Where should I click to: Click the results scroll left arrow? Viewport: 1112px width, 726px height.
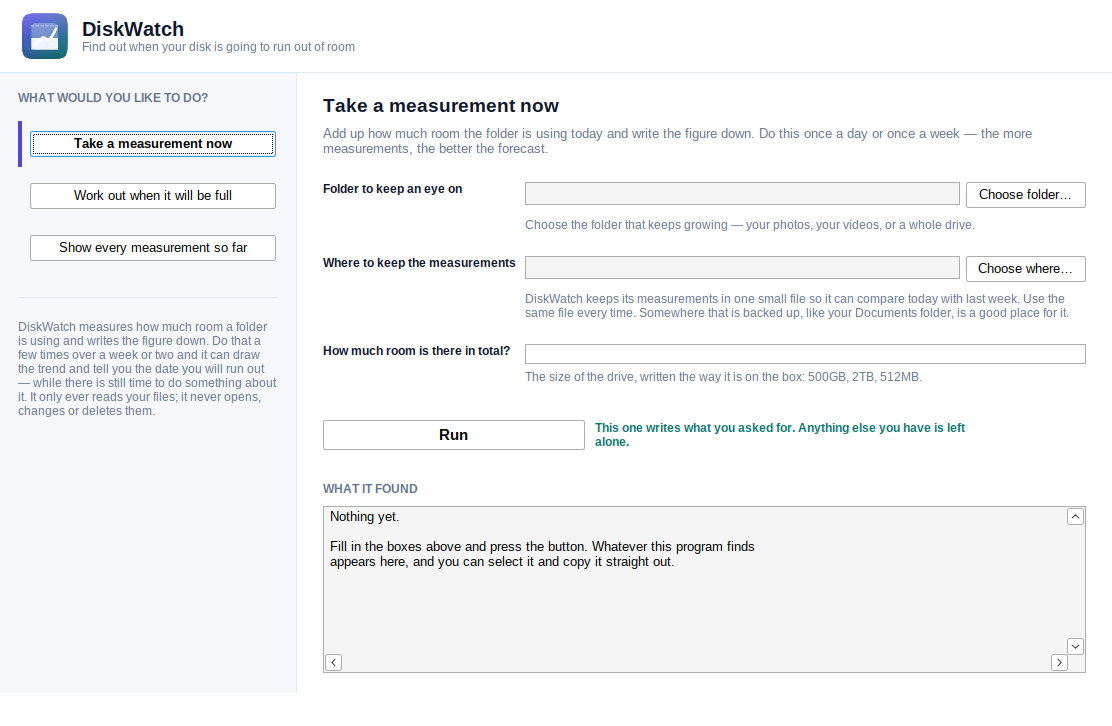[333, 662]
